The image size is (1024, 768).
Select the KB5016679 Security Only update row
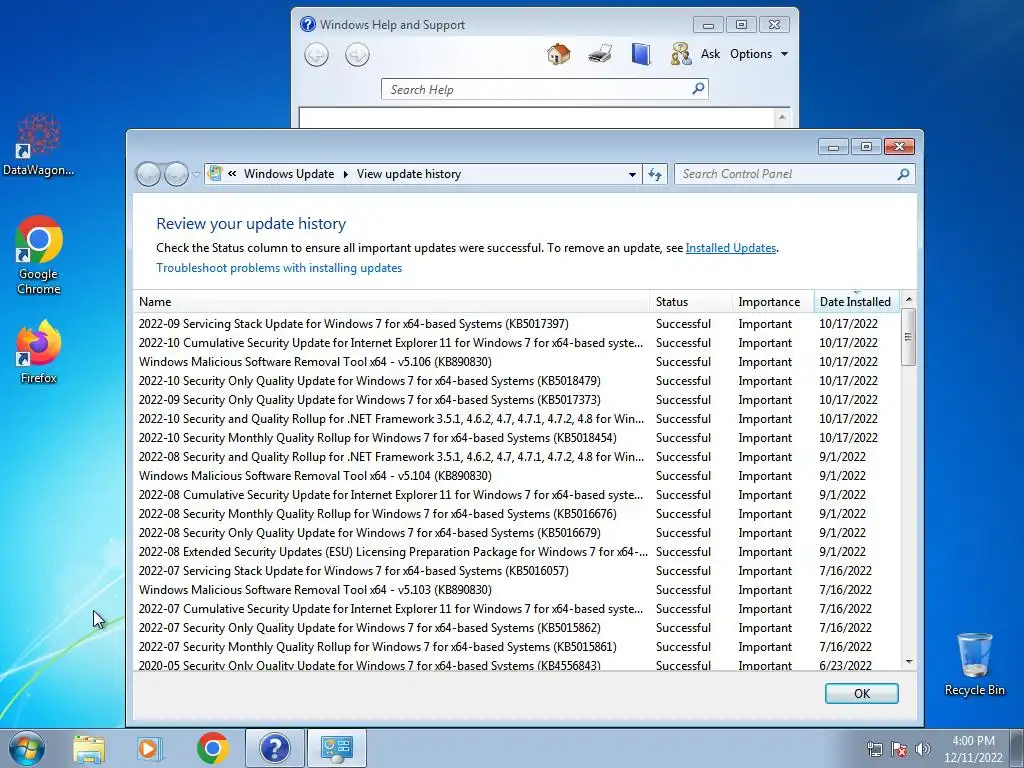pyautogui.click(x=516, y=533)
